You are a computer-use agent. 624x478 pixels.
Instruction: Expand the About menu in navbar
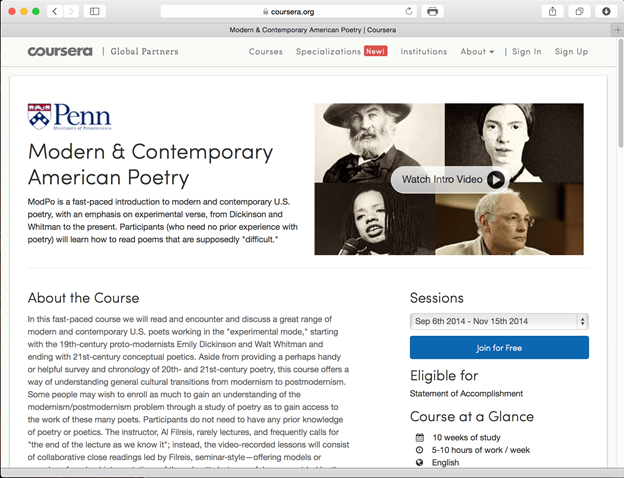(x=477, y=51)
